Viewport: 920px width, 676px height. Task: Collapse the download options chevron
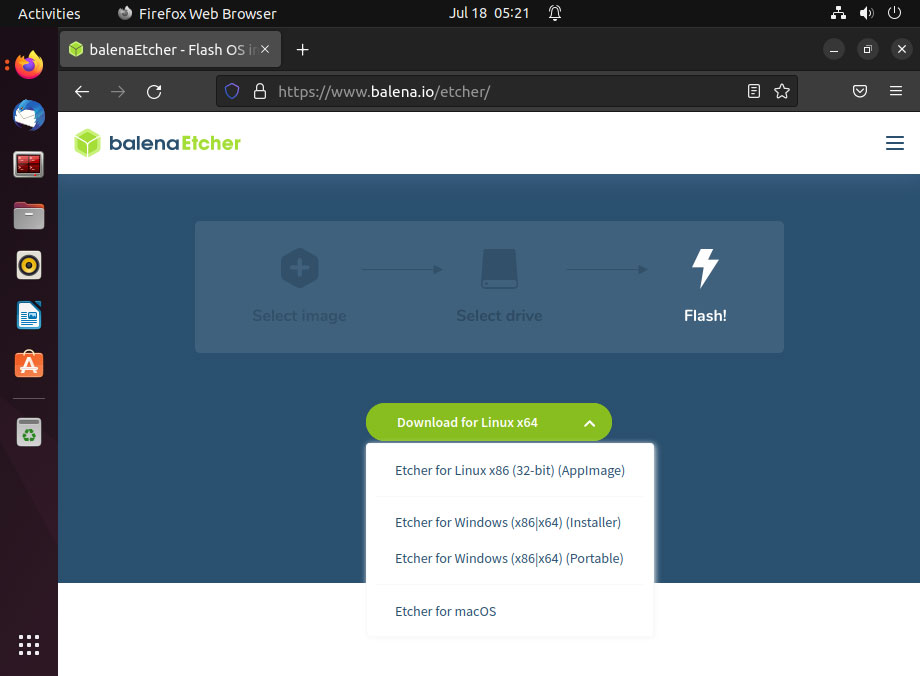[x=590, y=423]
